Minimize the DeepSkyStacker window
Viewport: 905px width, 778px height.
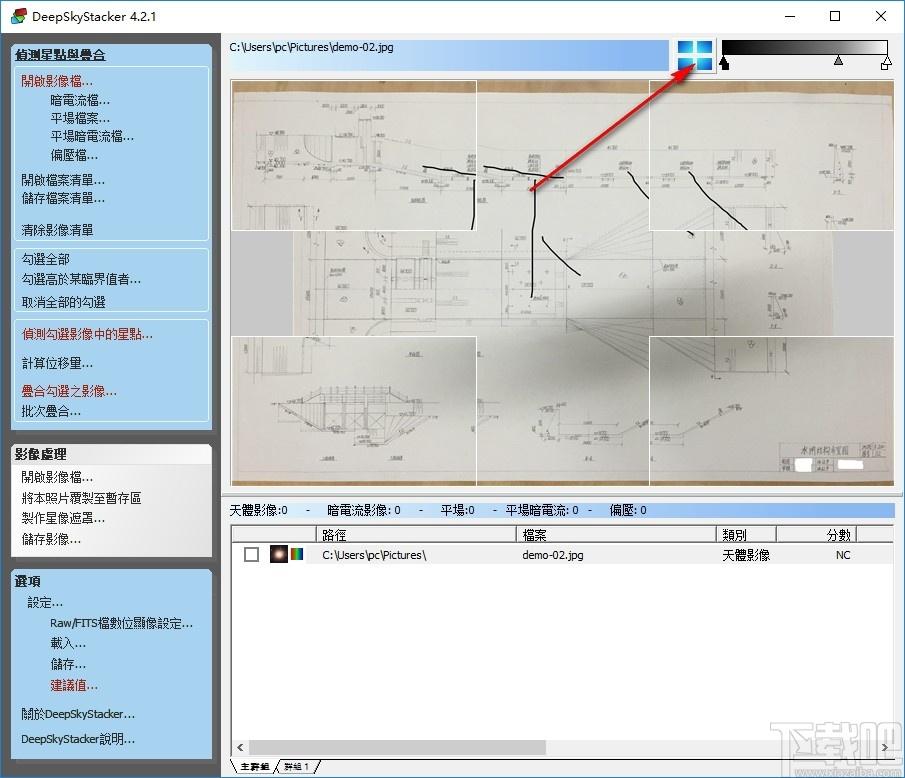[x=790, y=16]
